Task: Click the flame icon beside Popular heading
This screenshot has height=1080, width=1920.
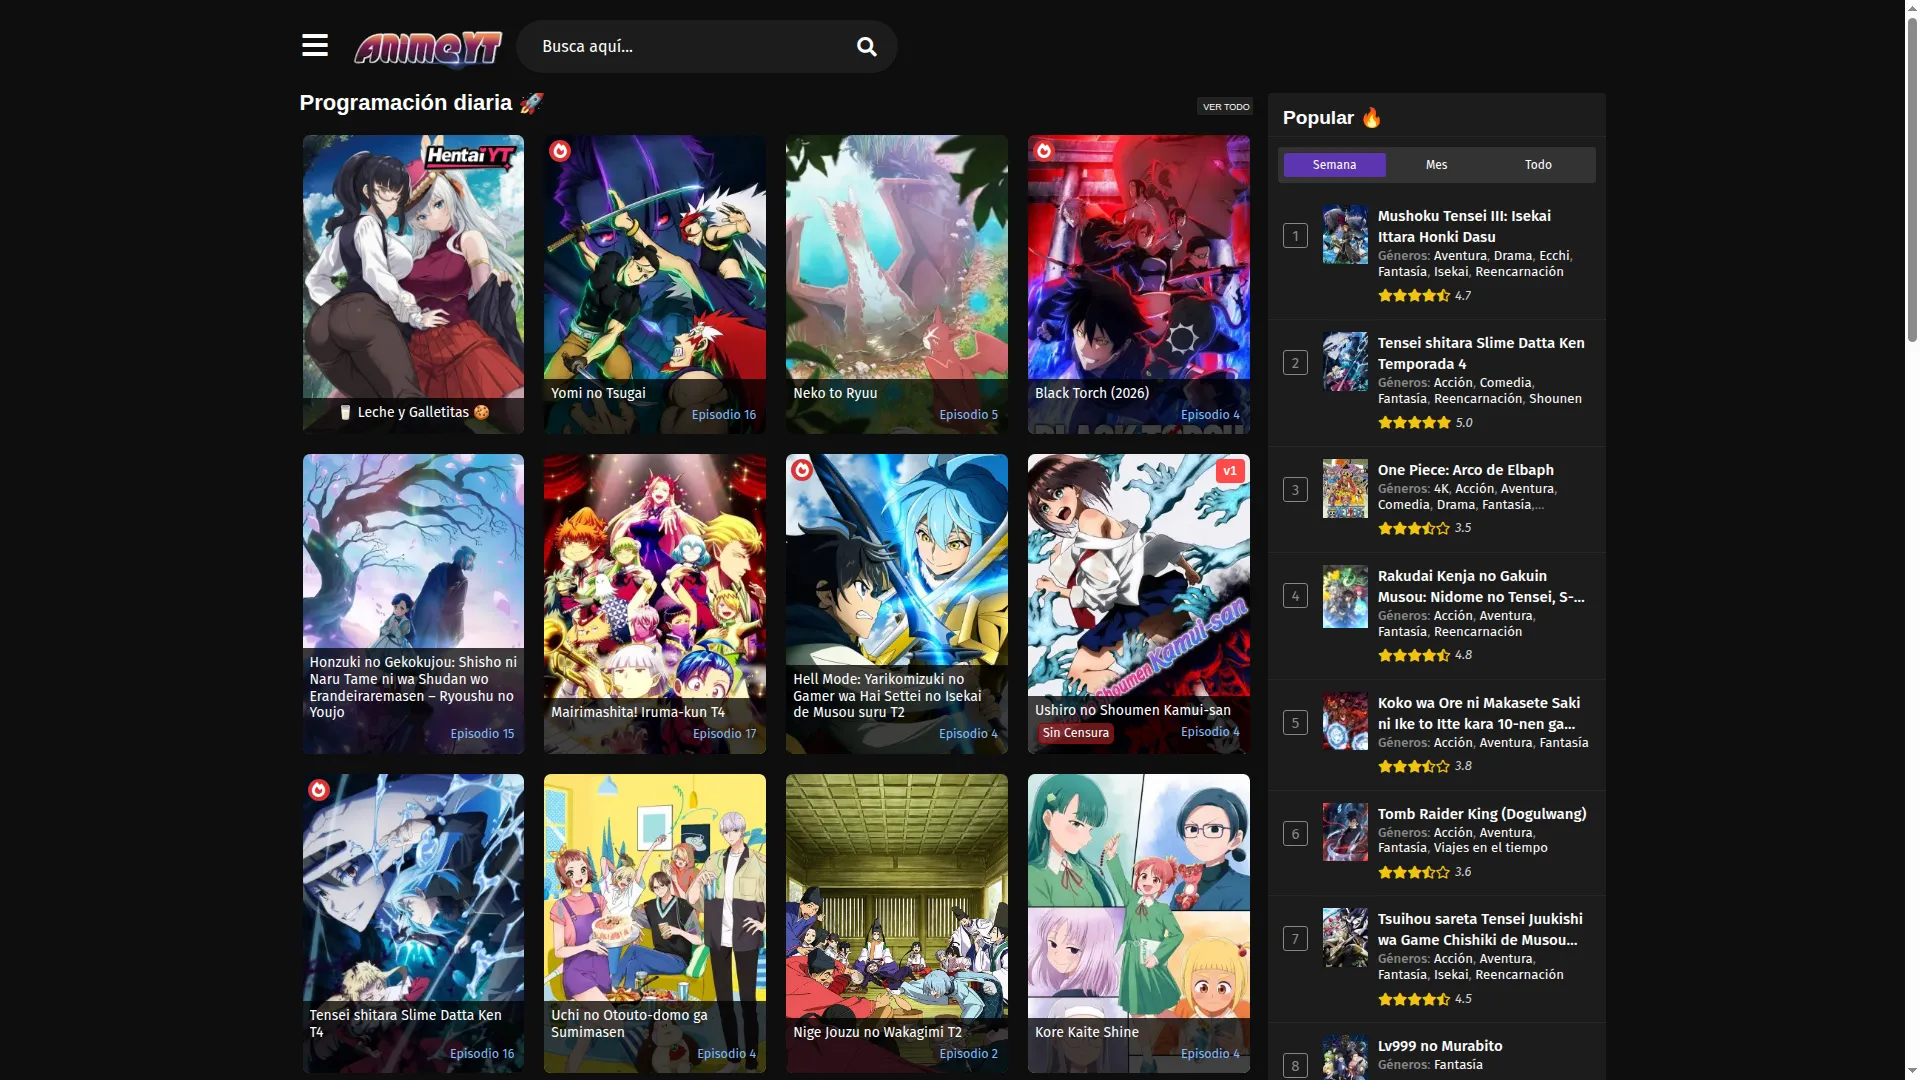Action: coord(1371,117)
